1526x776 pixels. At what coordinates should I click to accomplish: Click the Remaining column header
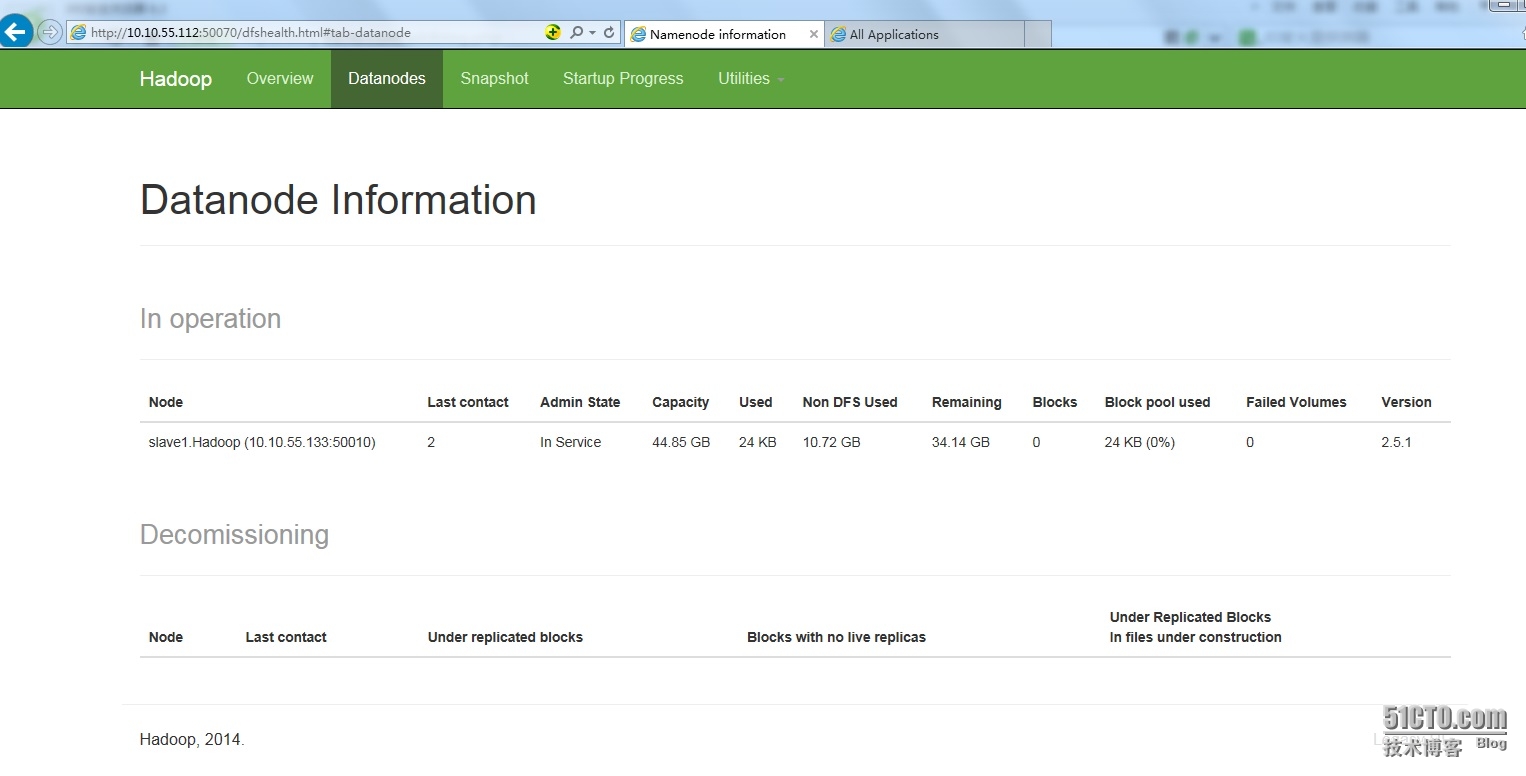966,402
